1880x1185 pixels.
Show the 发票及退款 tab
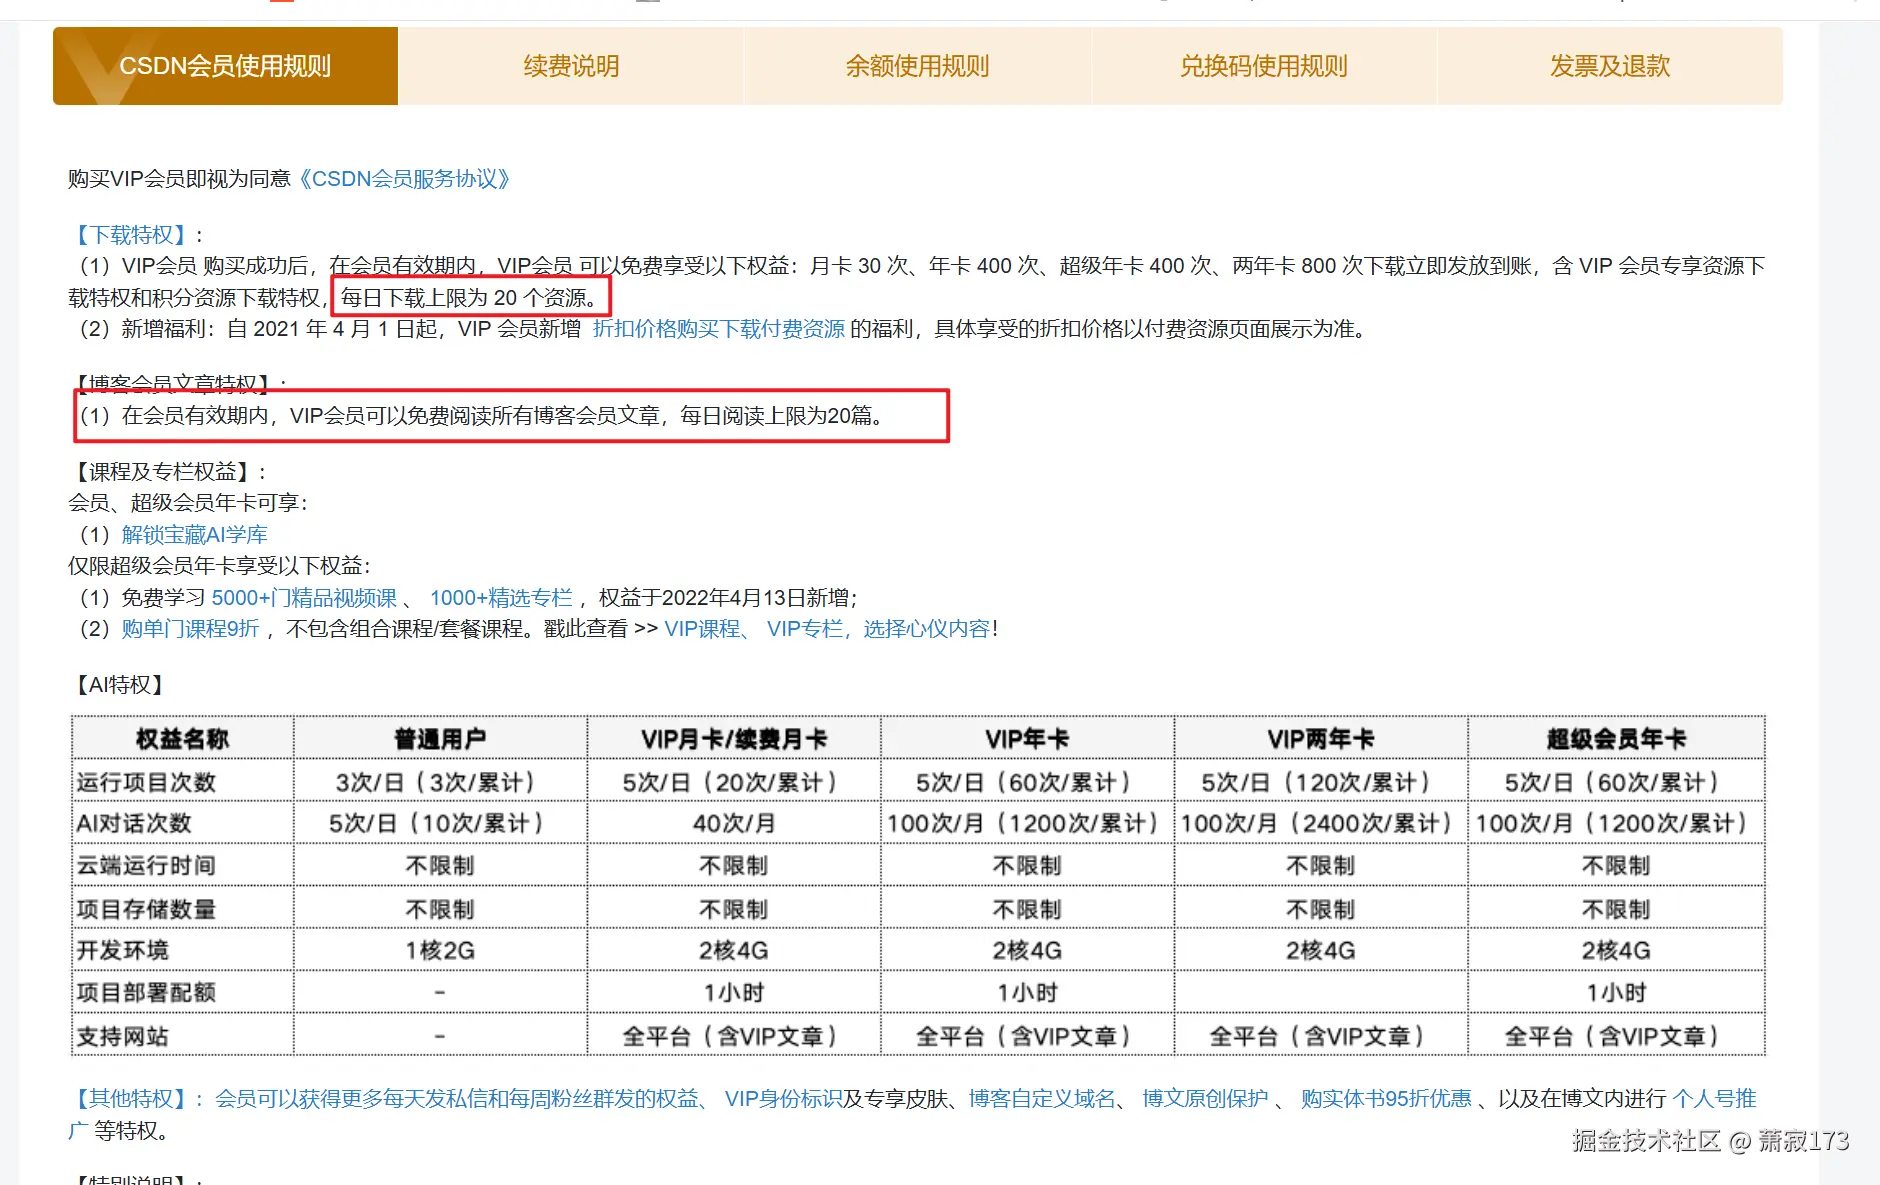tap(1610, 66)
